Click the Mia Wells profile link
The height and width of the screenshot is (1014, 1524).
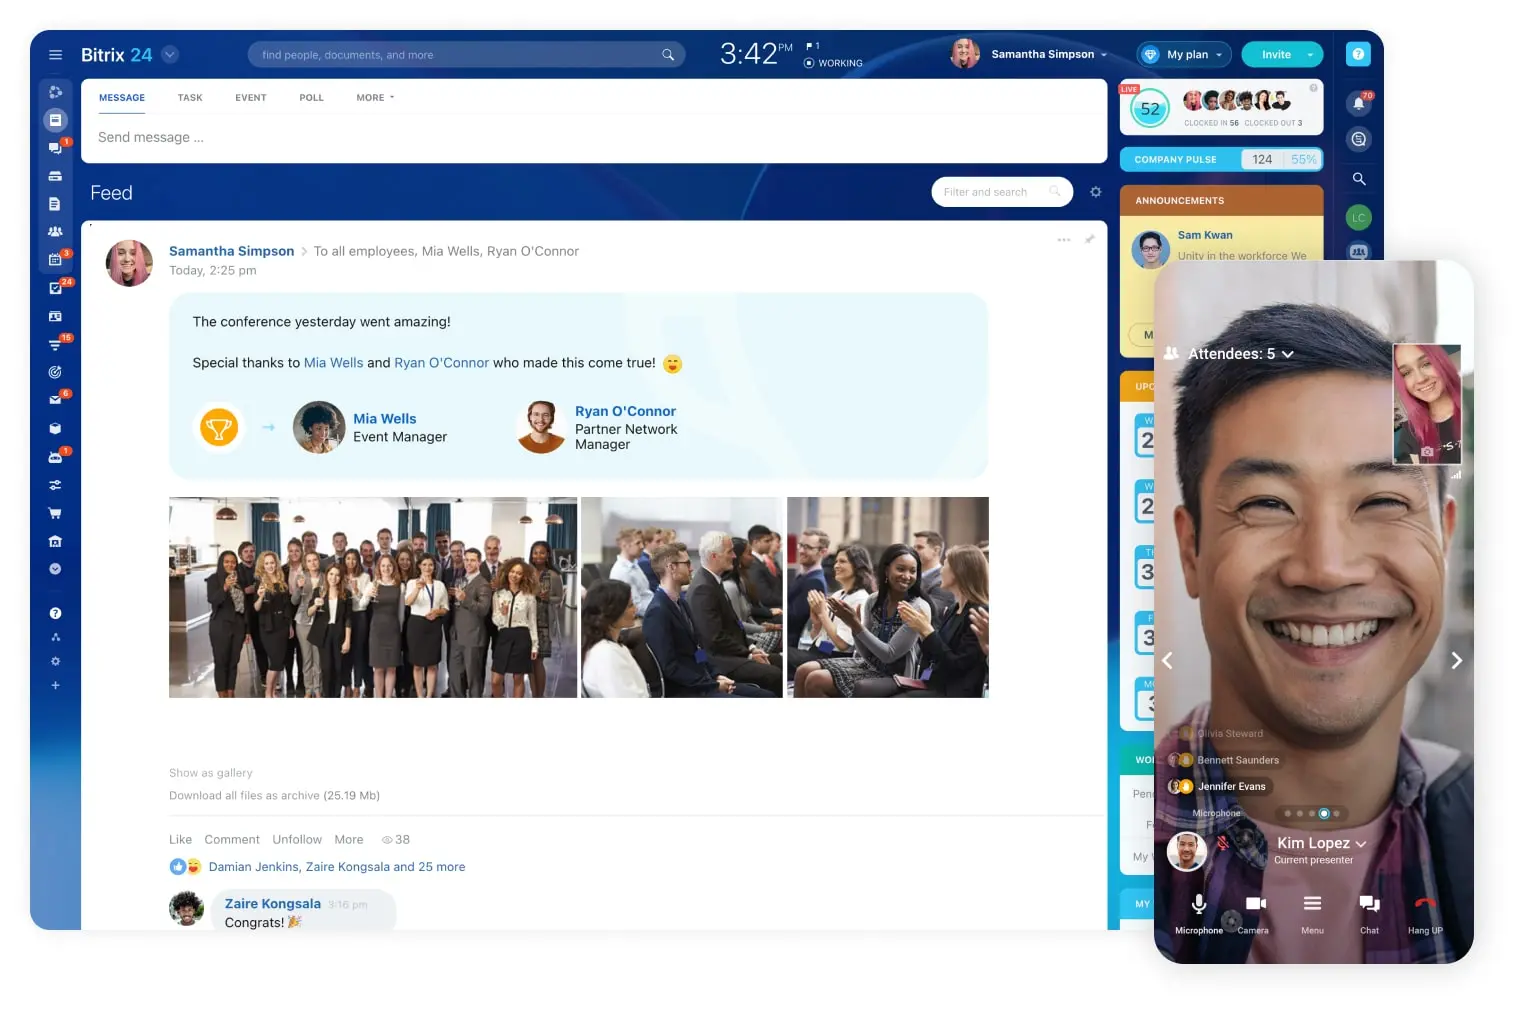pos(384,419)
